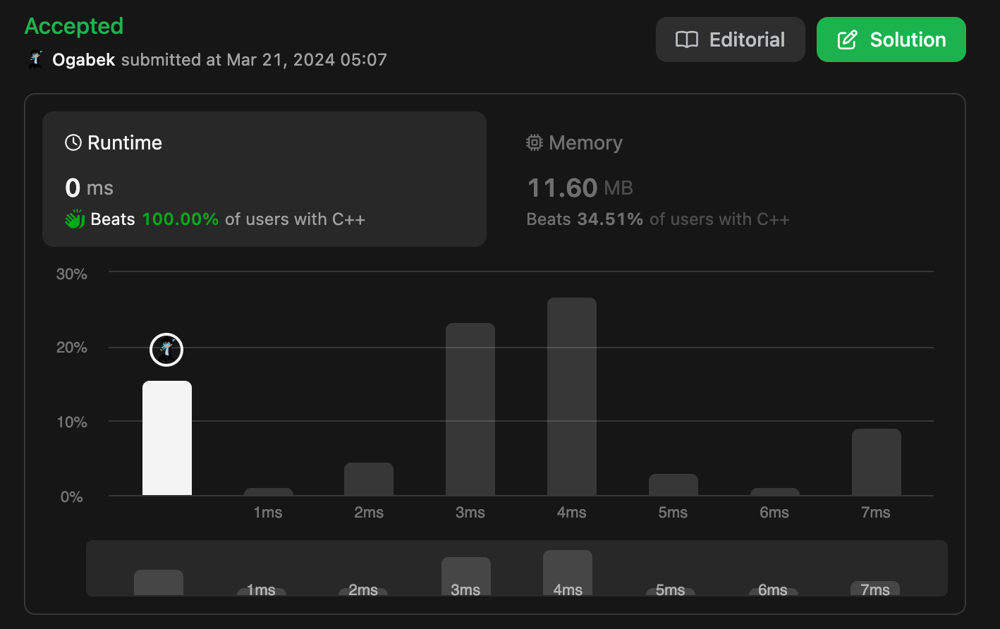Image resolution: width=1000 pixels, height=629 pixels.
Task: Open the Editorial page
Action: click(x=730, y=40)
